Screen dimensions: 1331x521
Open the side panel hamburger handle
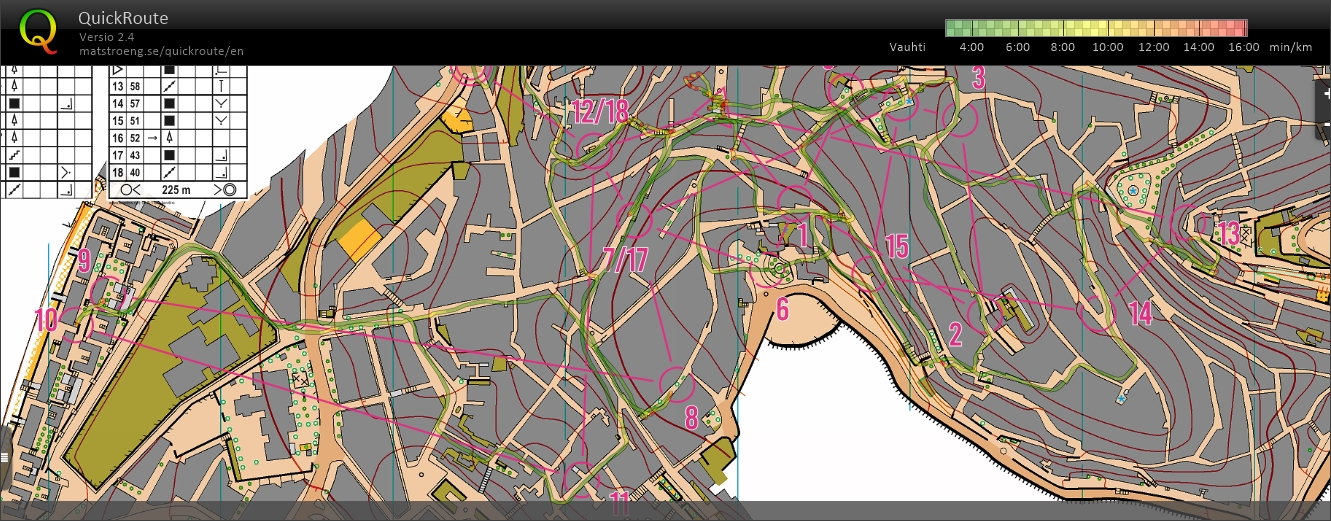tap(5, 456)
